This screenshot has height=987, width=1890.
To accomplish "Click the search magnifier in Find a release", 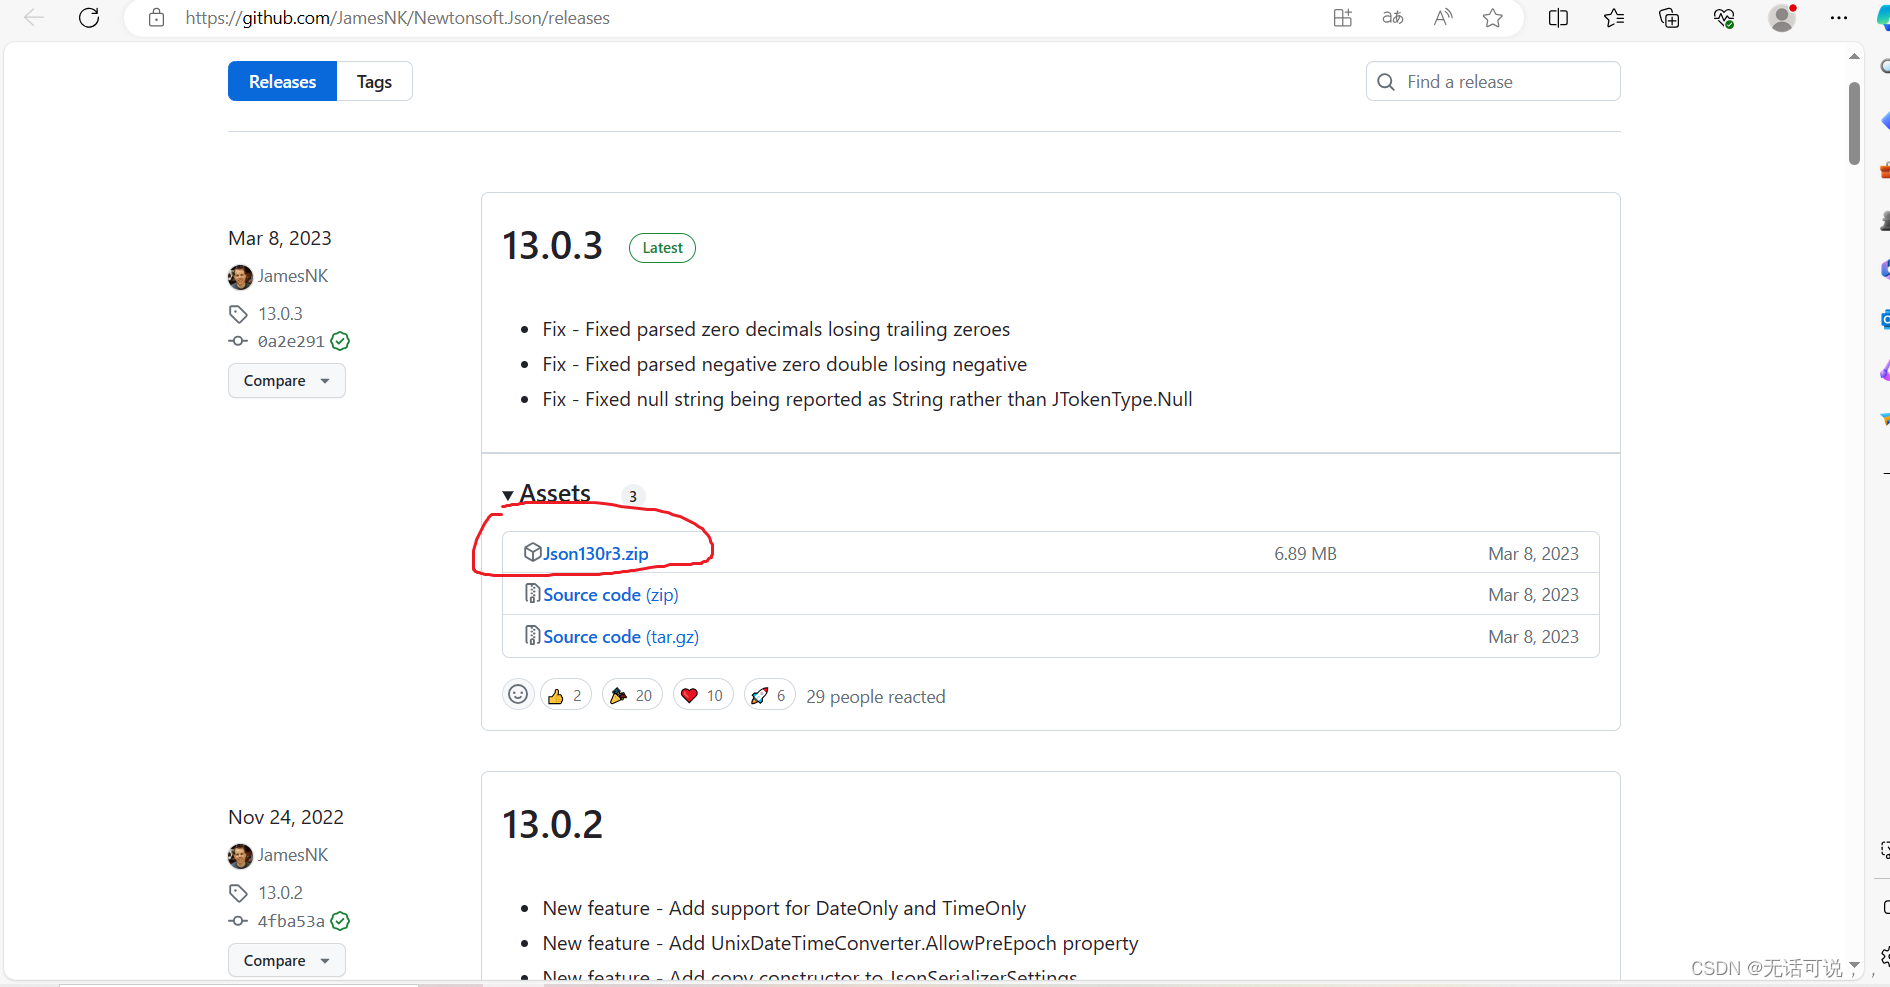I will (x=1386, y=82).
